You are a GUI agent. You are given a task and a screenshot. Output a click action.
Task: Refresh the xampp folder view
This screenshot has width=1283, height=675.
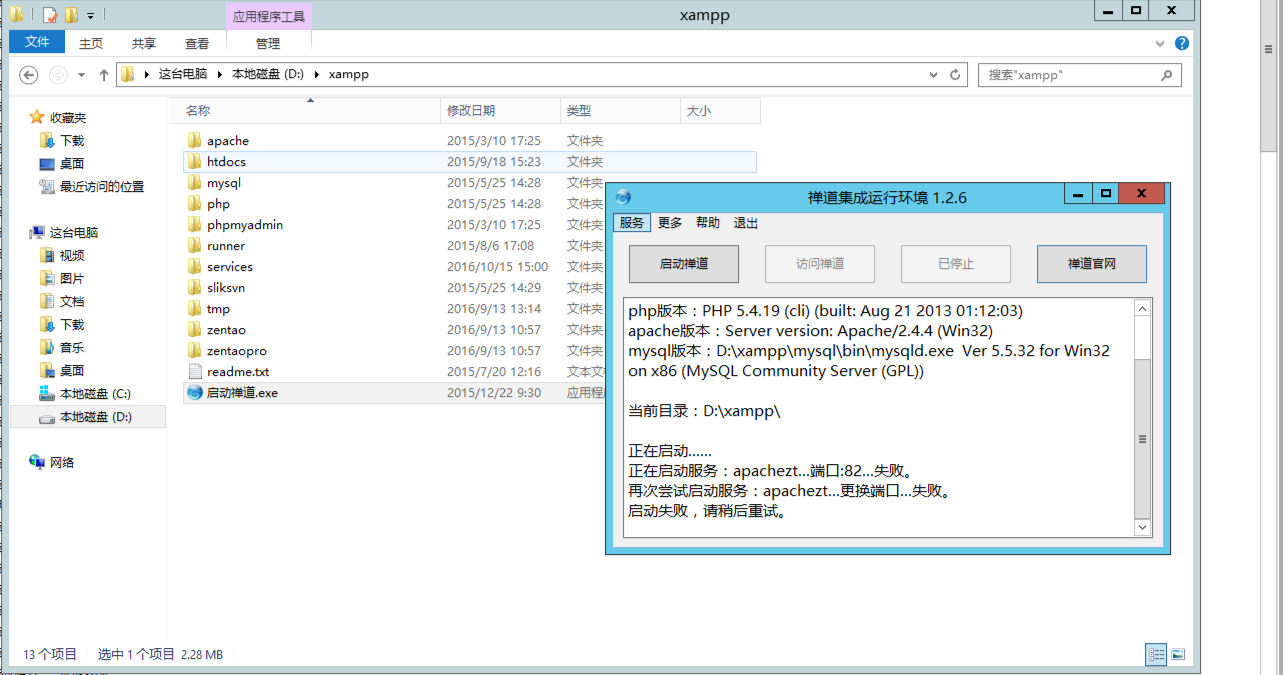click(955, 75)
